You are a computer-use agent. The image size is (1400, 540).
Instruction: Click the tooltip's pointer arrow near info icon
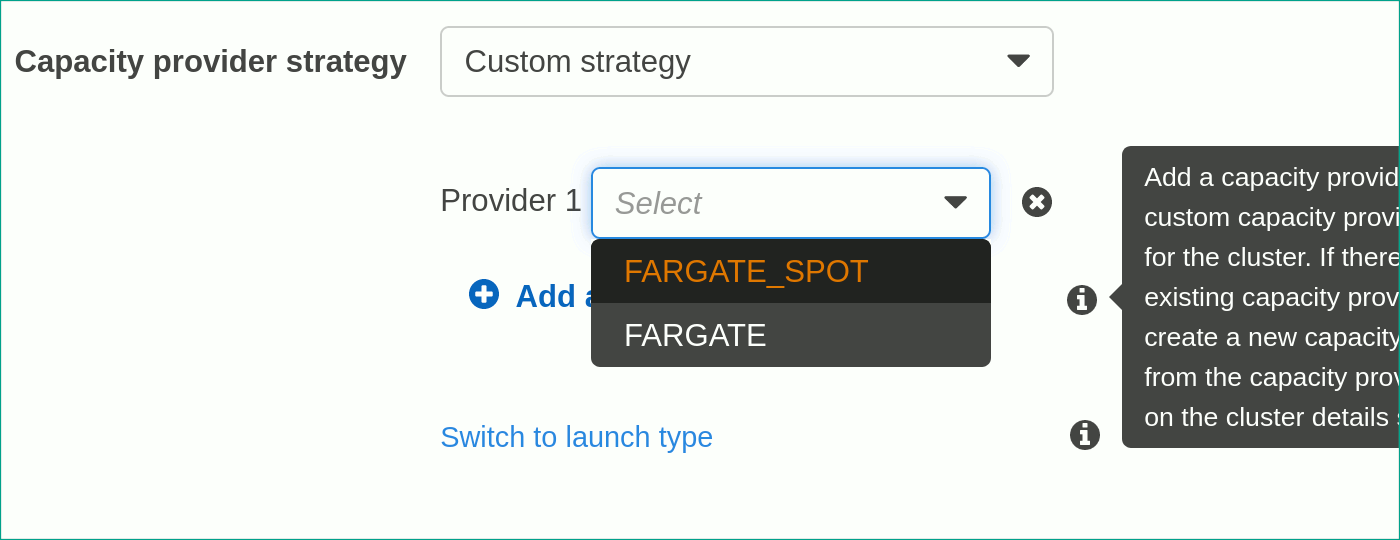tap(1116, 297)
